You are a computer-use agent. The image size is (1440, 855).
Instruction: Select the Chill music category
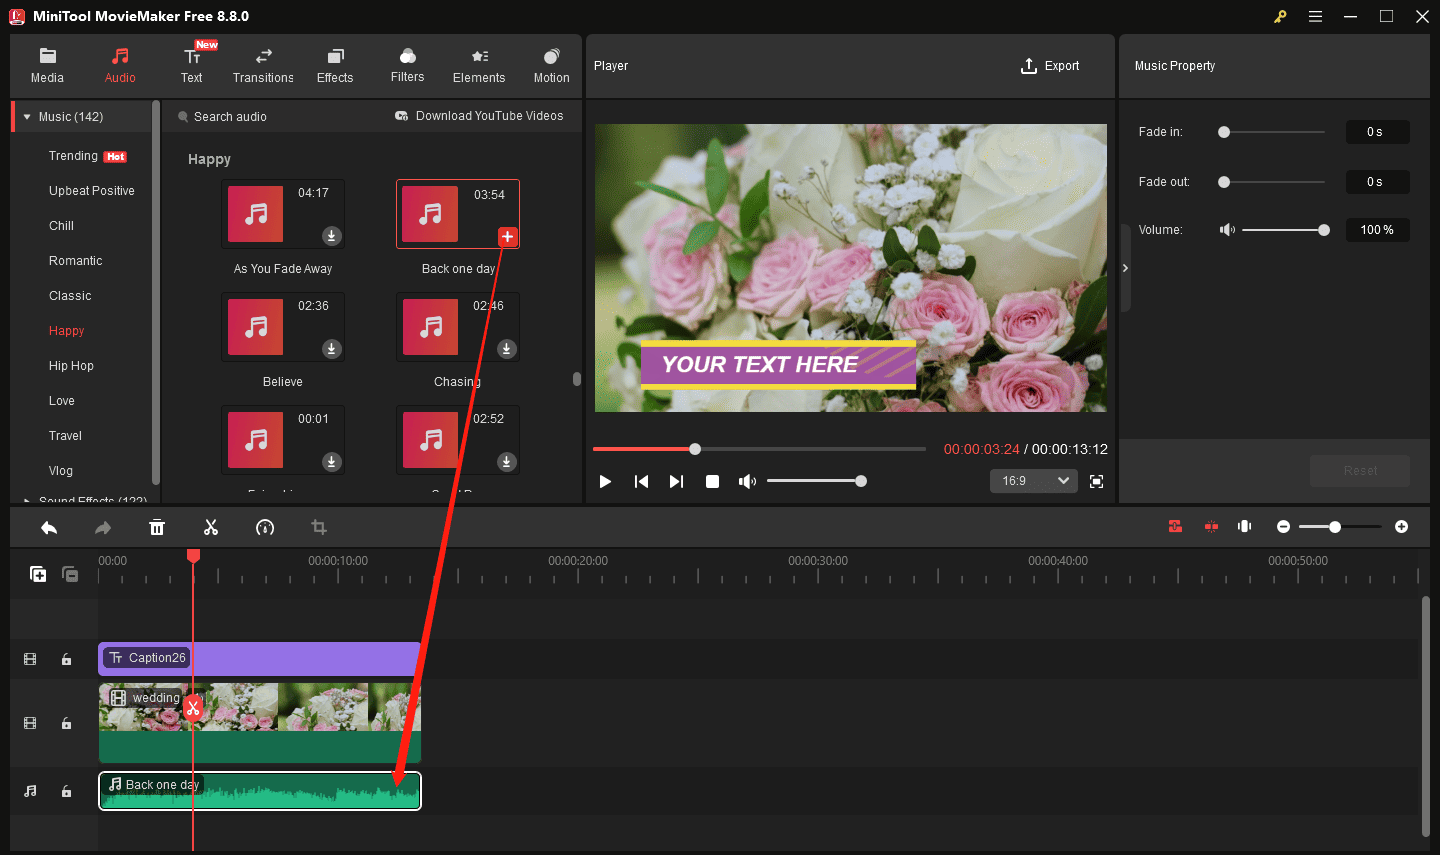pyautogui.click(x=61, y=226)
